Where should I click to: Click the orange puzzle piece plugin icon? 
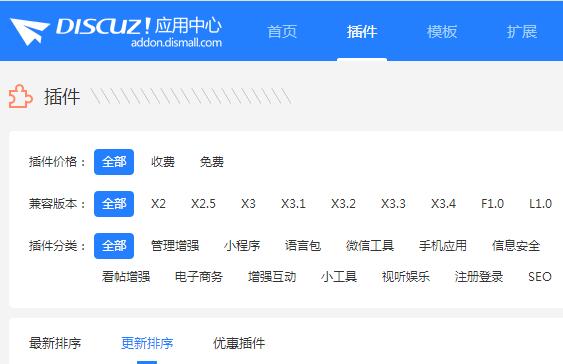20,96
